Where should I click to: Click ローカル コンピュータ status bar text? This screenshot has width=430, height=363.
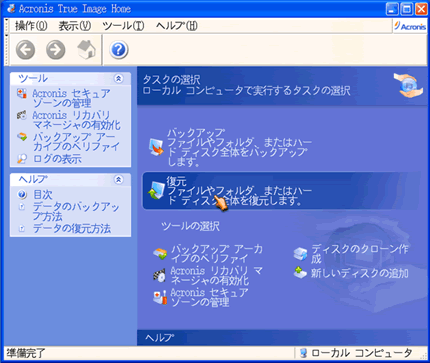tap(362, 353)
